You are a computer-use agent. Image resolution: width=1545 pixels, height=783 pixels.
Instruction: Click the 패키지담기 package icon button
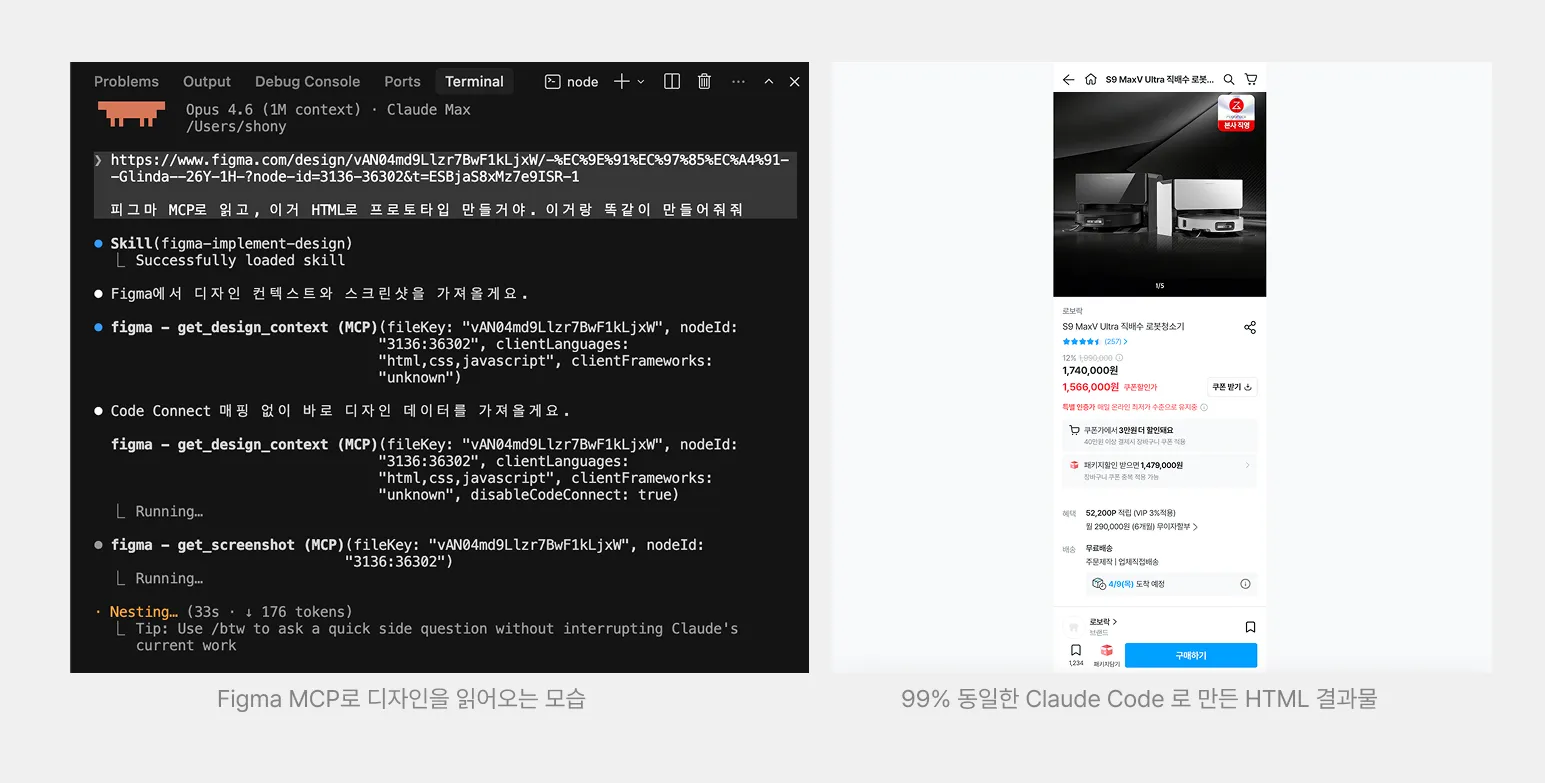coord(1106,655)
